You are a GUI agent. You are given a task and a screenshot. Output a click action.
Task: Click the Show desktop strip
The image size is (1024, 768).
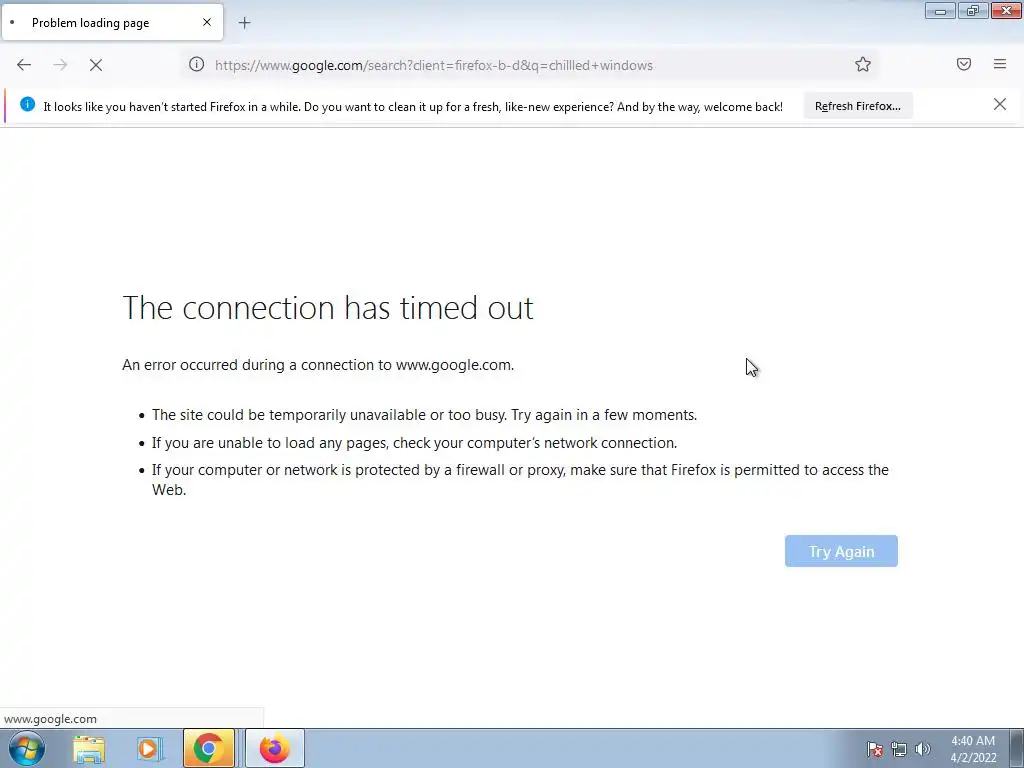coord(1017,748)
